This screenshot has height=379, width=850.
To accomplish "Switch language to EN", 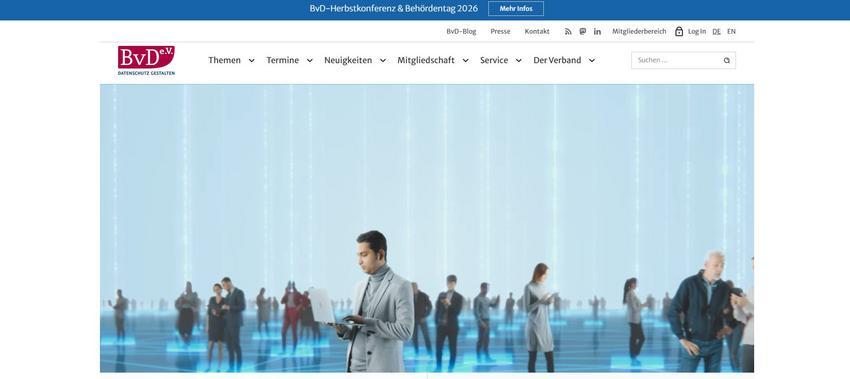I will [731, 31].
